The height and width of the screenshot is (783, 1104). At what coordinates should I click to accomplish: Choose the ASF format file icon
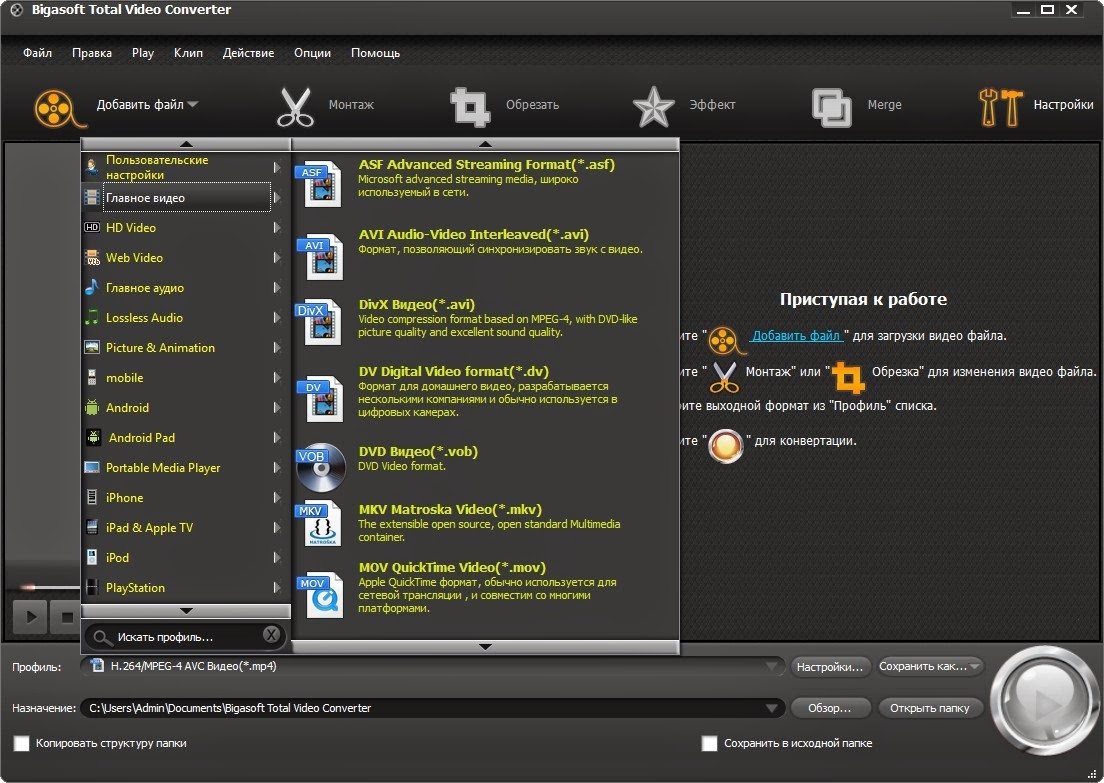[320, 184]
